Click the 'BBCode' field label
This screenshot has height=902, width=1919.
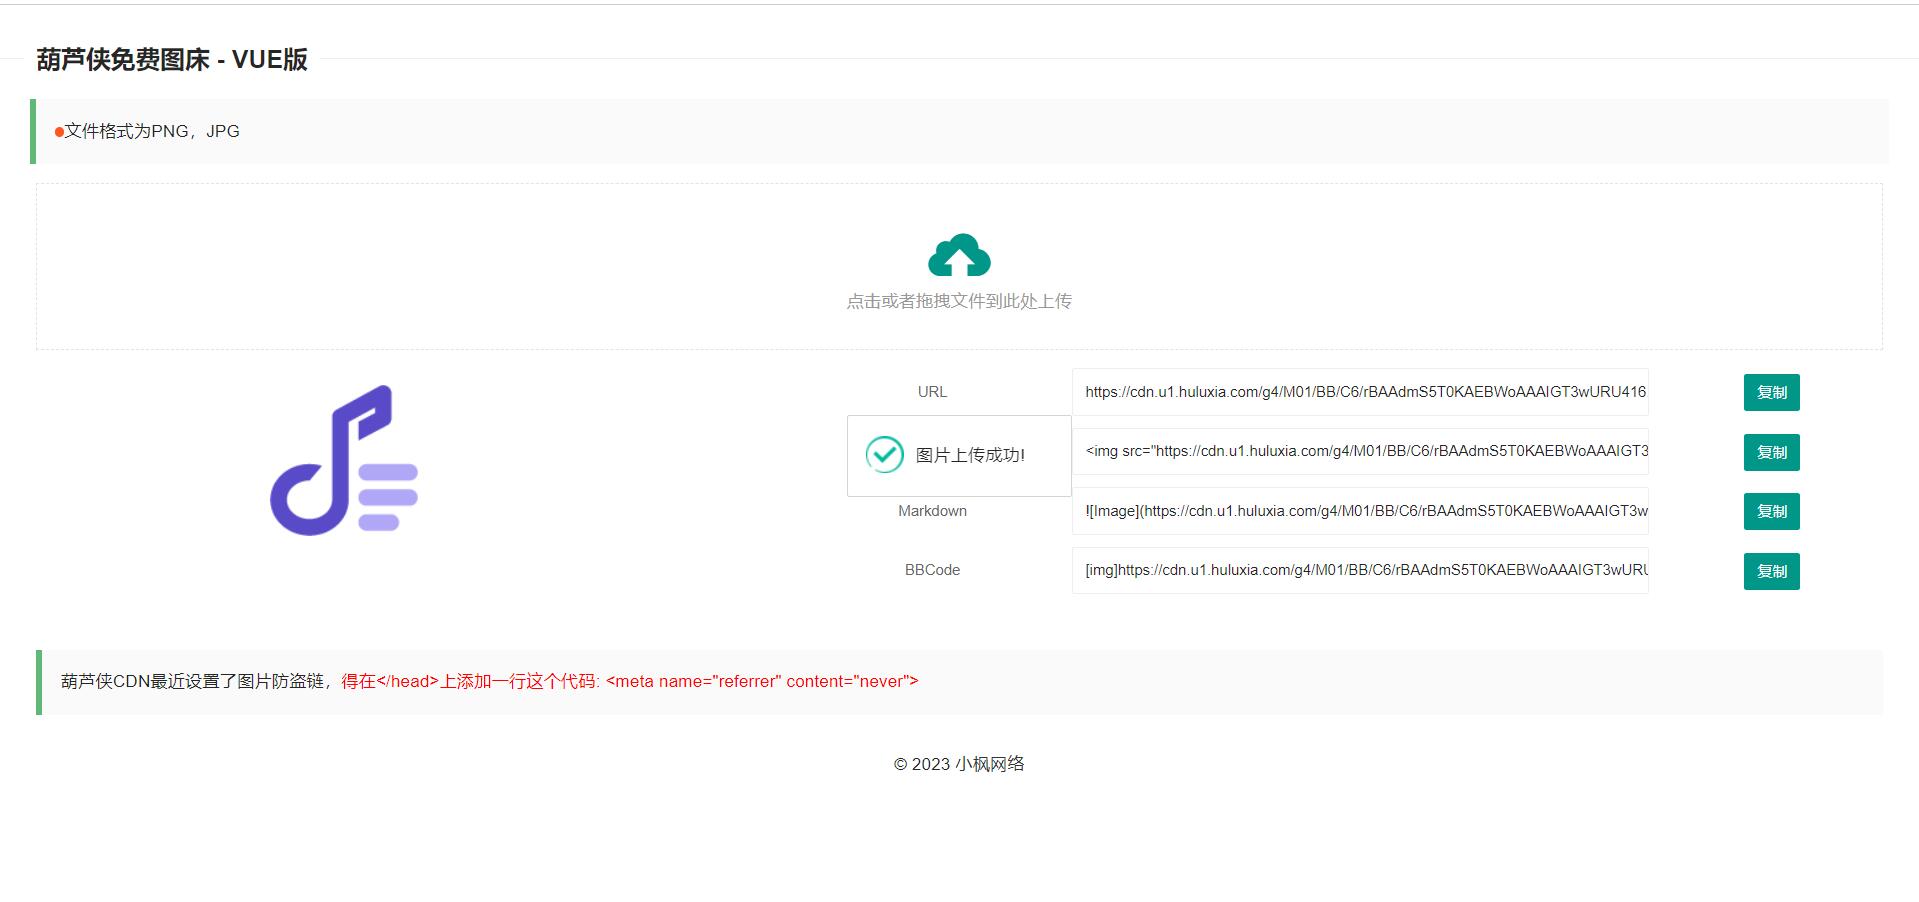[x=932, y=570]
